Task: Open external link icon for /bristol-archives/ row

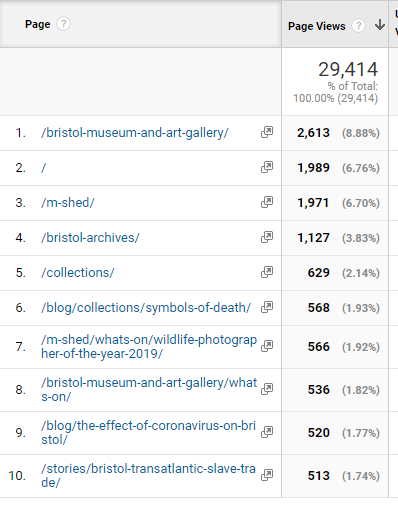Action: [x=267, y=237]
